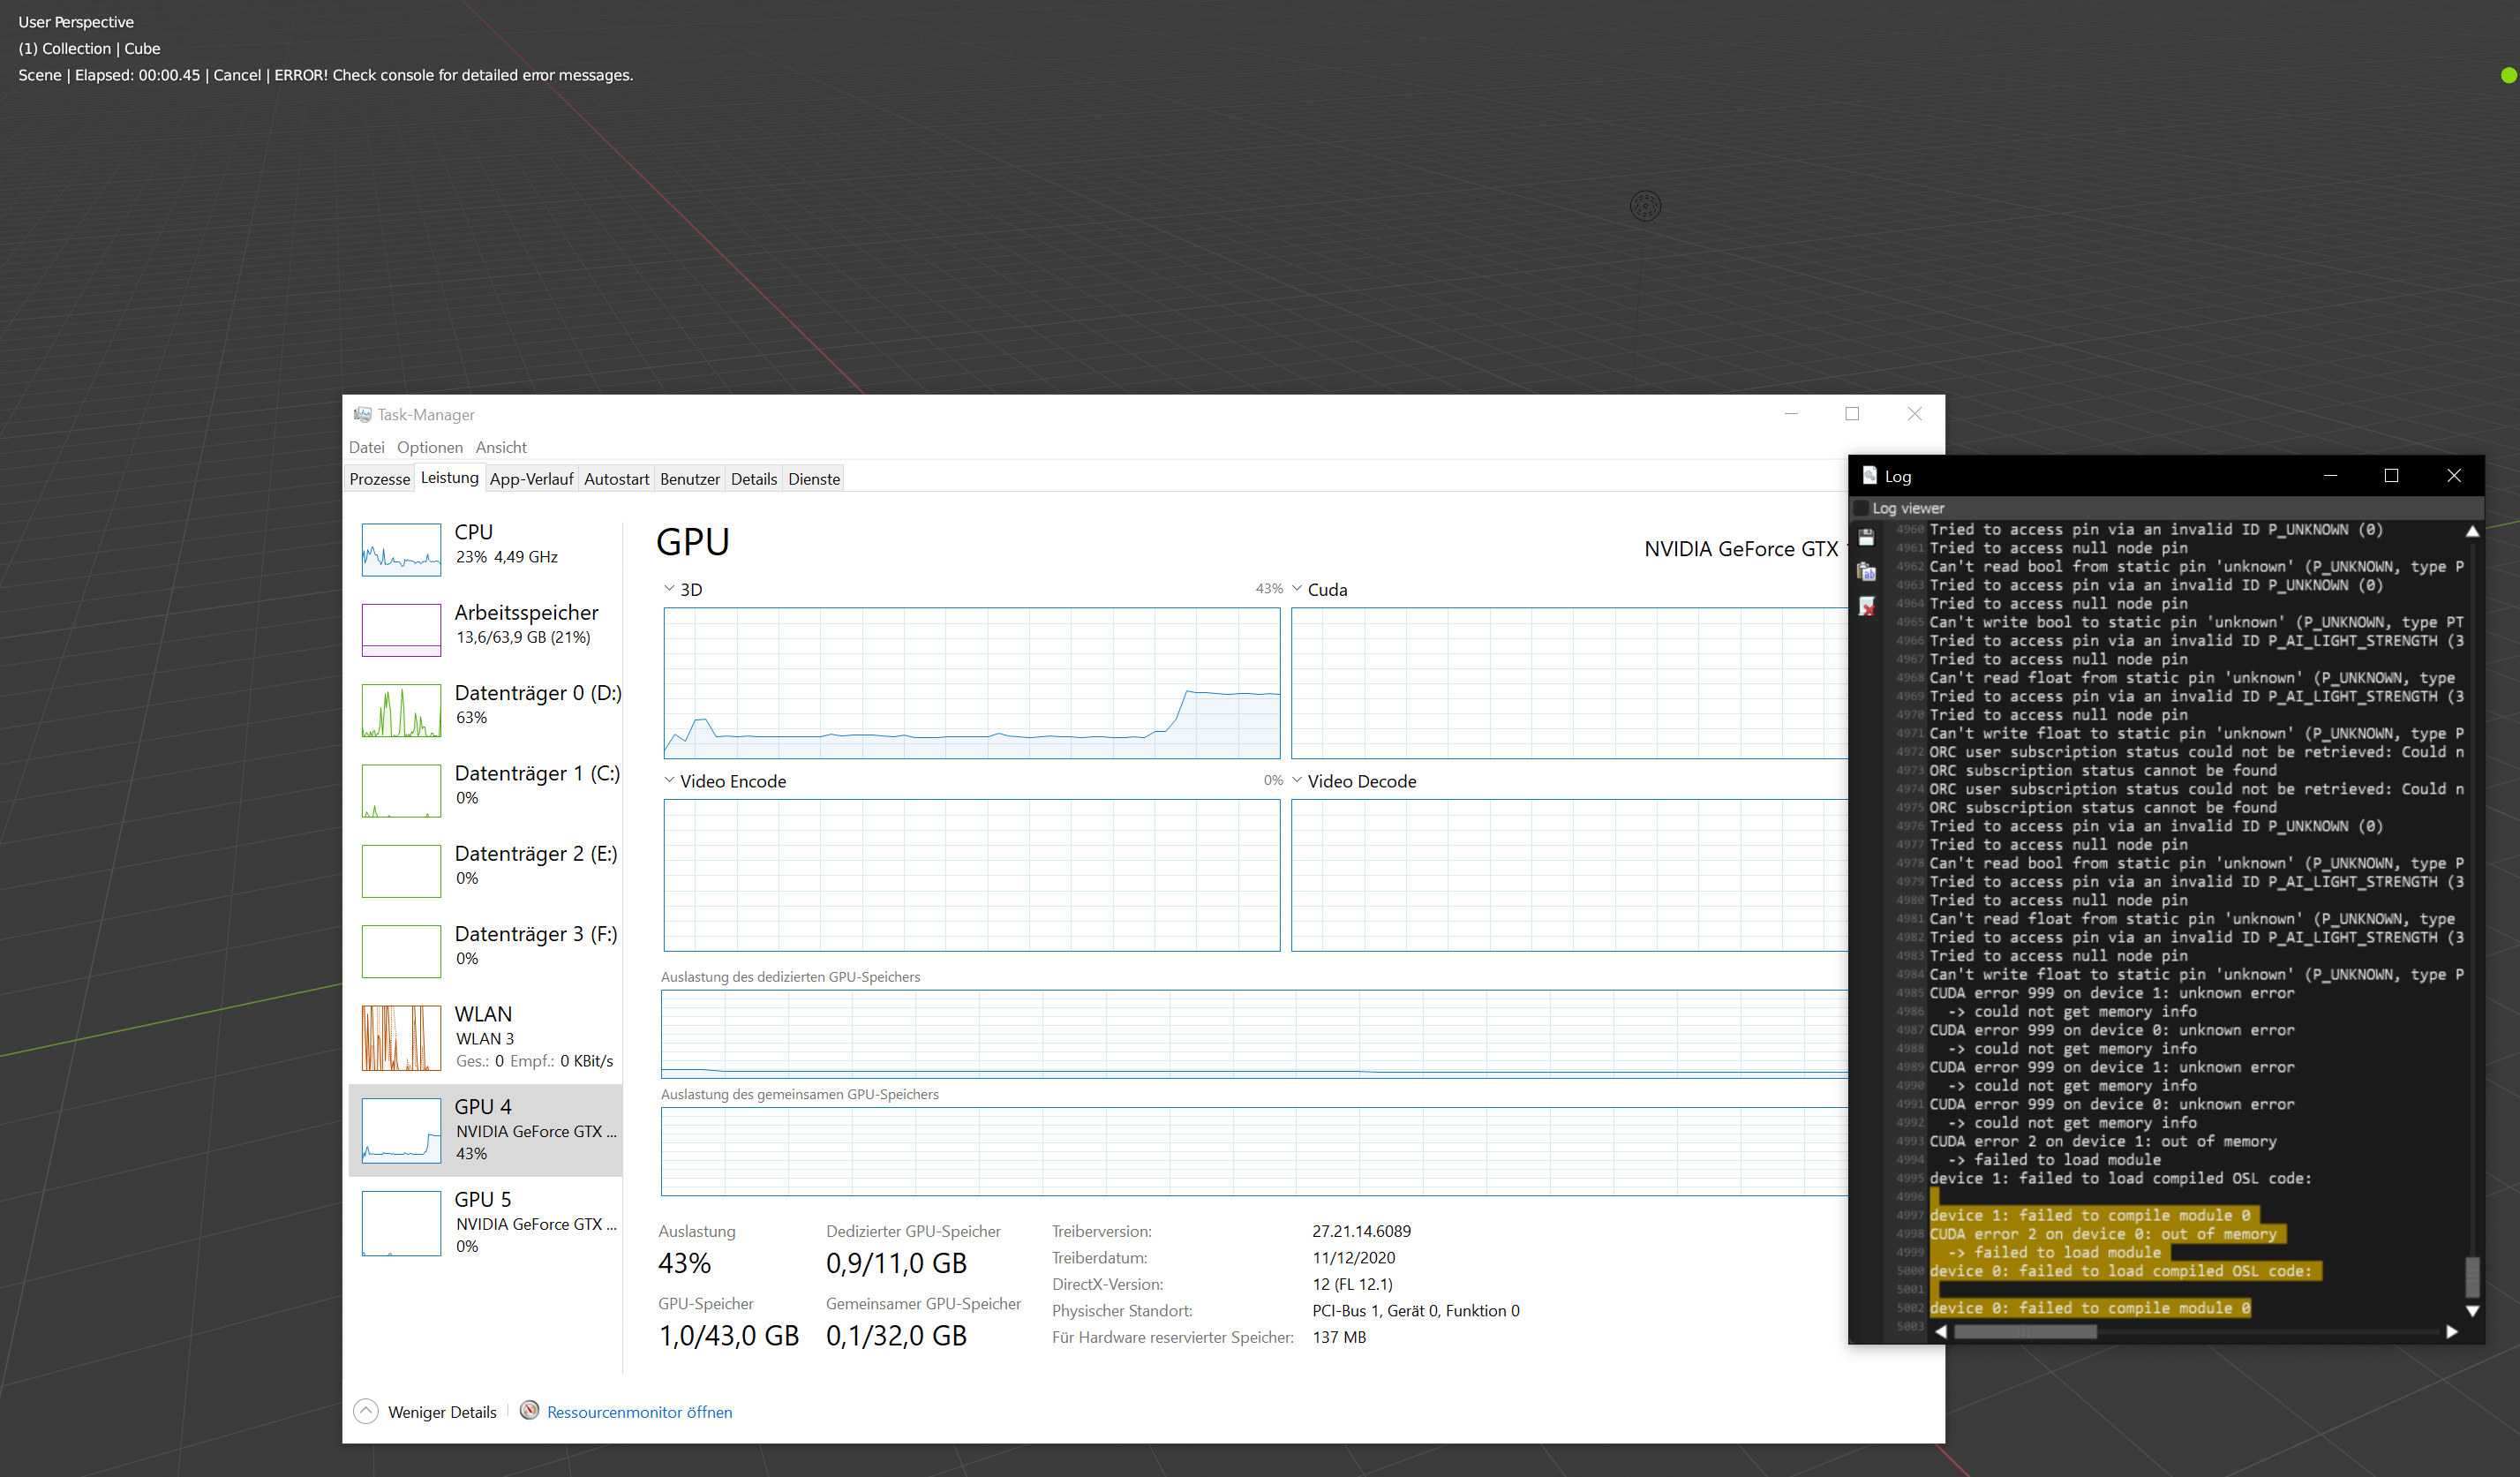Click the clear log icon
Screen dimensions: 2520x1477
click(1866, 606)
